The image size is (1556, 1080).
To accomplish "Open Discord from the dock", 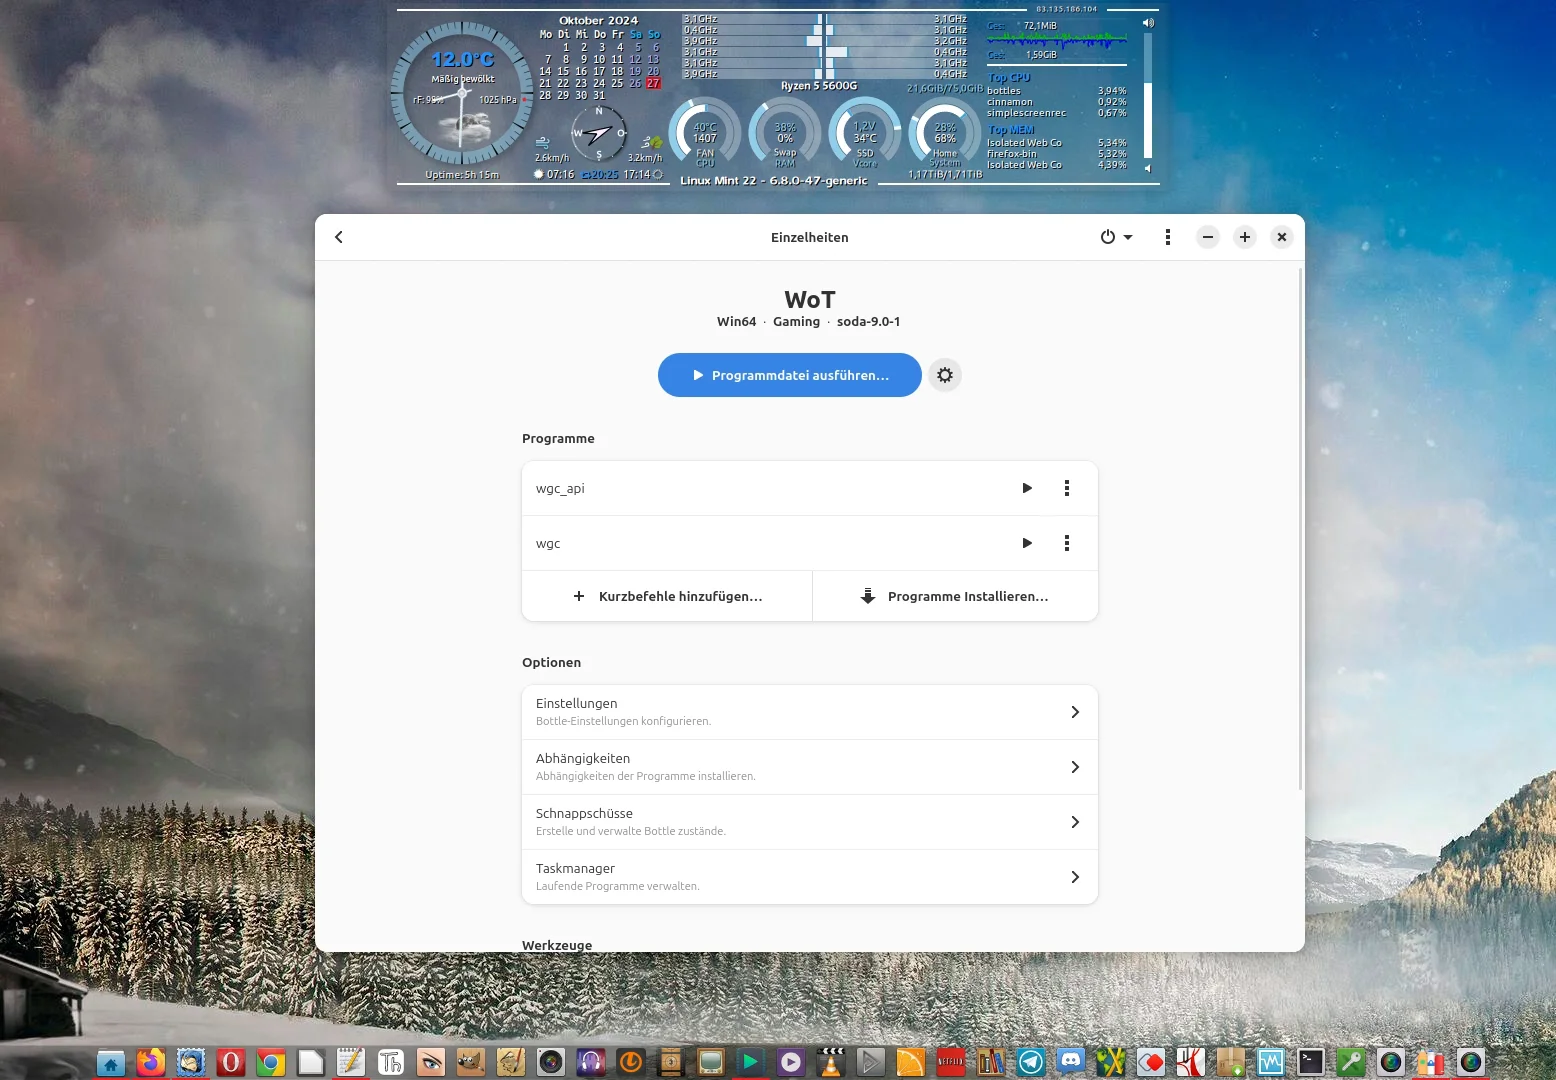I will [1071, 1060].
